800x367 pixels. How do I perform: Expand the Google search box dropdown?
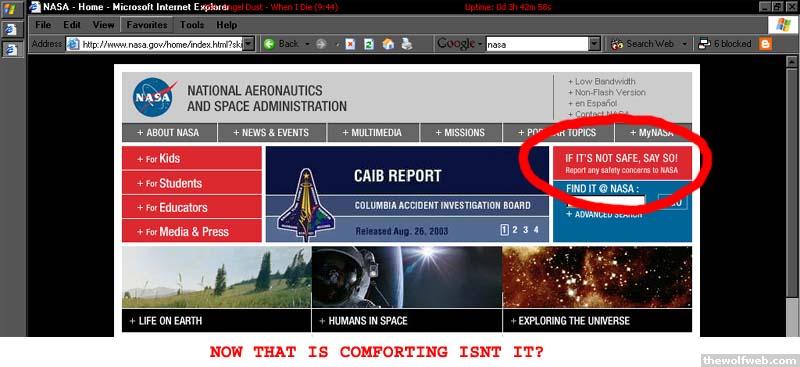594,44
